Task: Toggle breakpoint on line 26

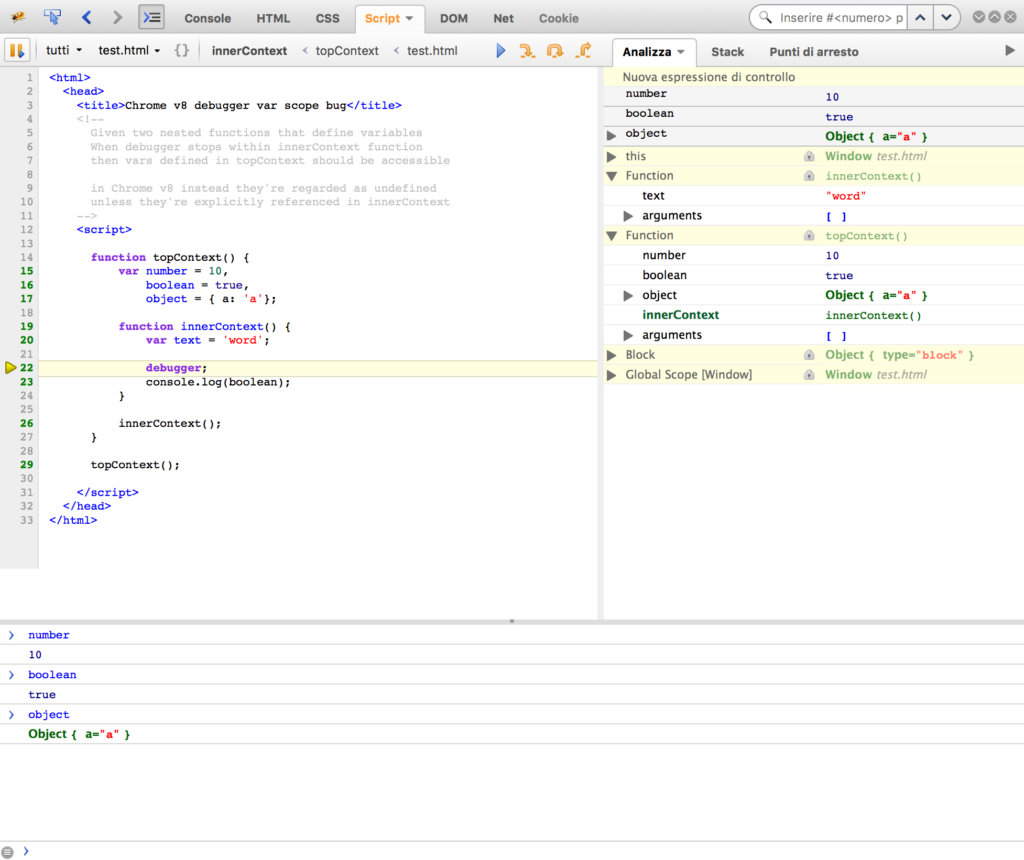Action: tap(26, 423)
